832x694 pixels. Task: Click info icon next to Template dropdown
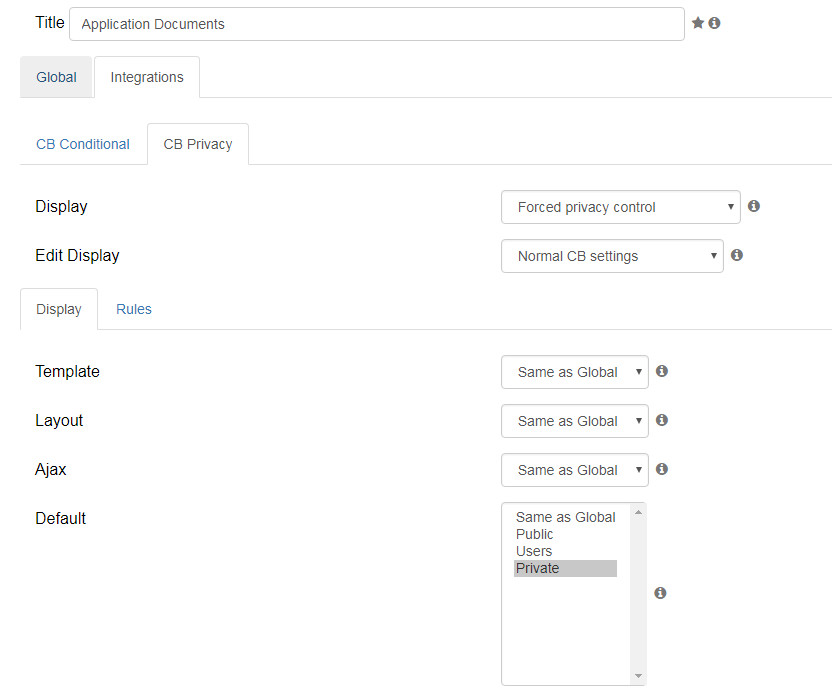tap(662, 371)
